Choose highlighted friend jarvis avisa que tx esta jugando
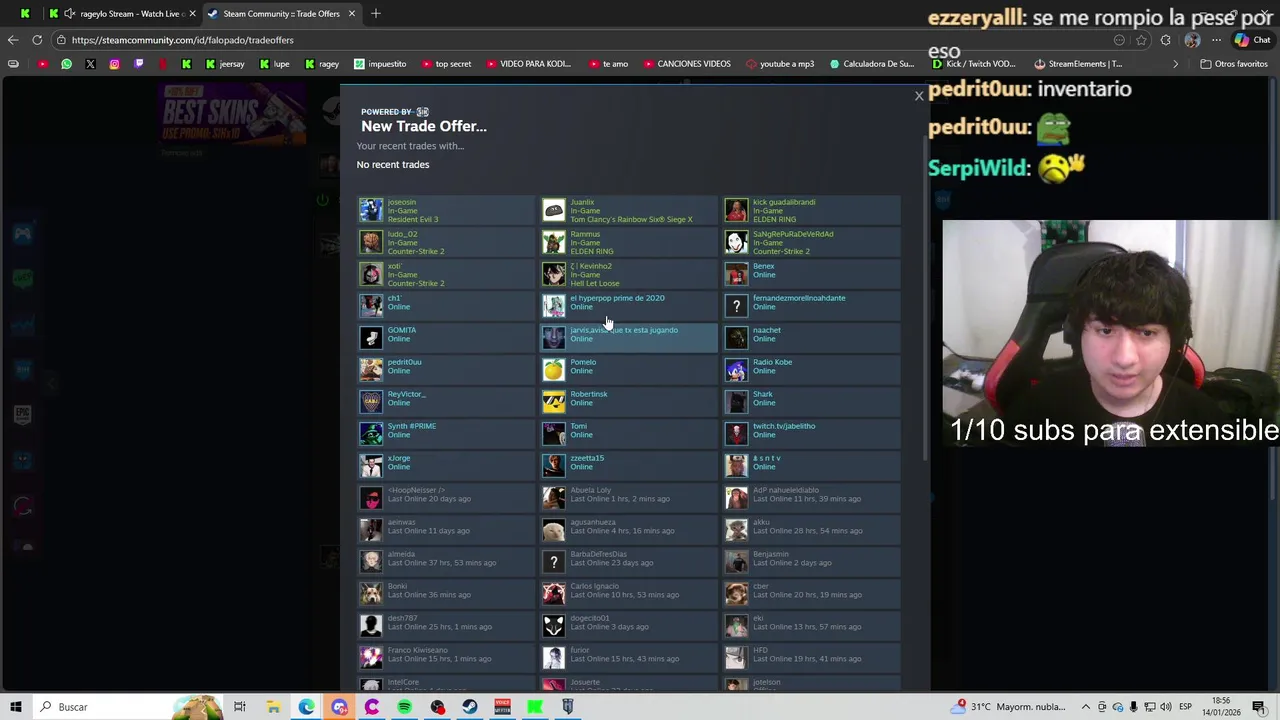 [x=629, y=339]
